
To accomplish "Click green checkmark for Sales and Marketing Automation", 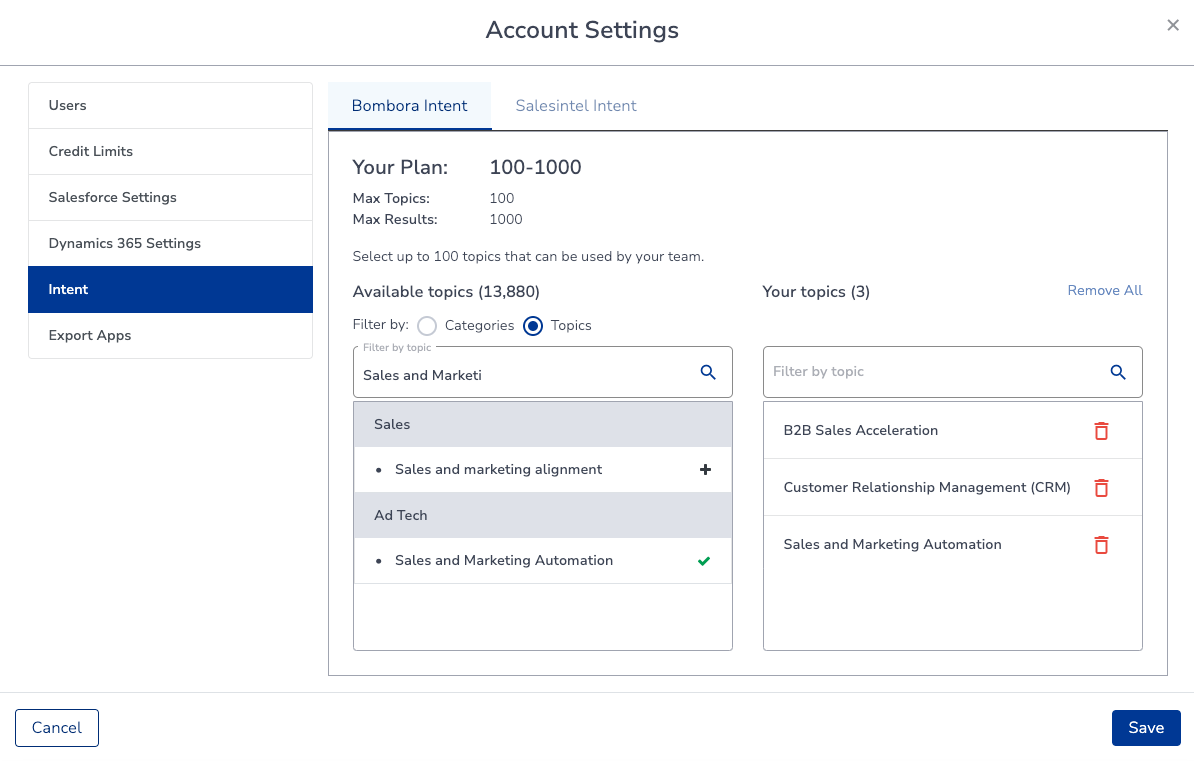I will click(704, 561).
